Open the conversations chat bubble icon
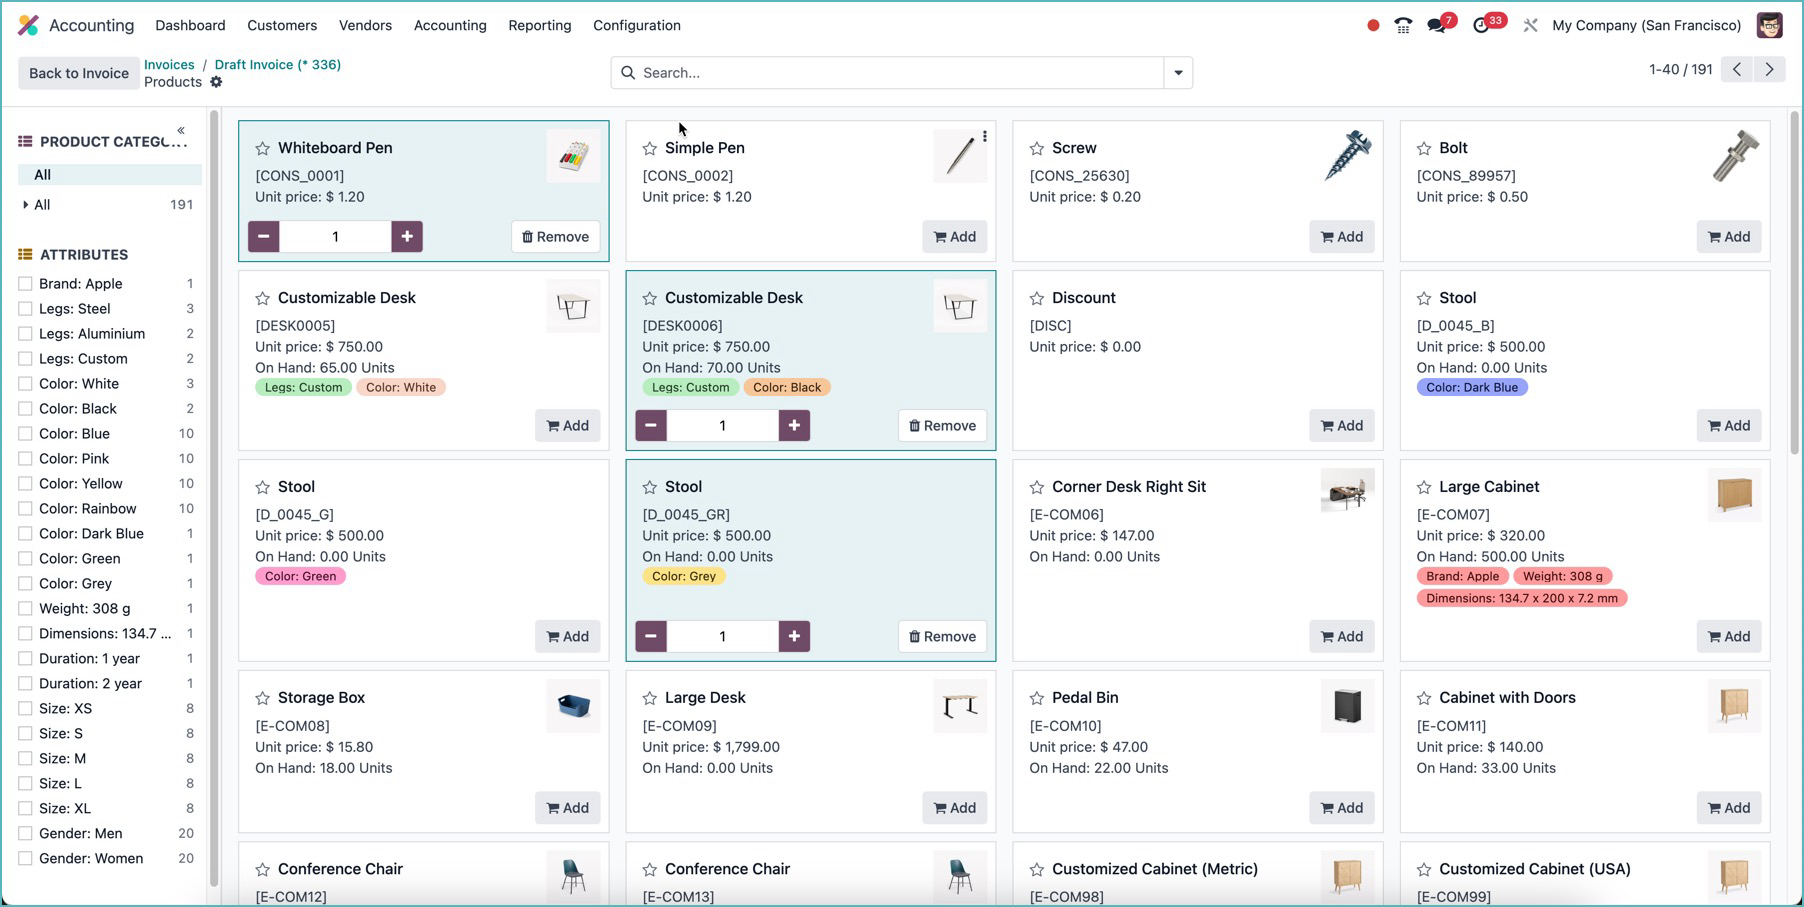This screenshot has height=907, width=1804. pyautogui.click(x=1437, y=26)
